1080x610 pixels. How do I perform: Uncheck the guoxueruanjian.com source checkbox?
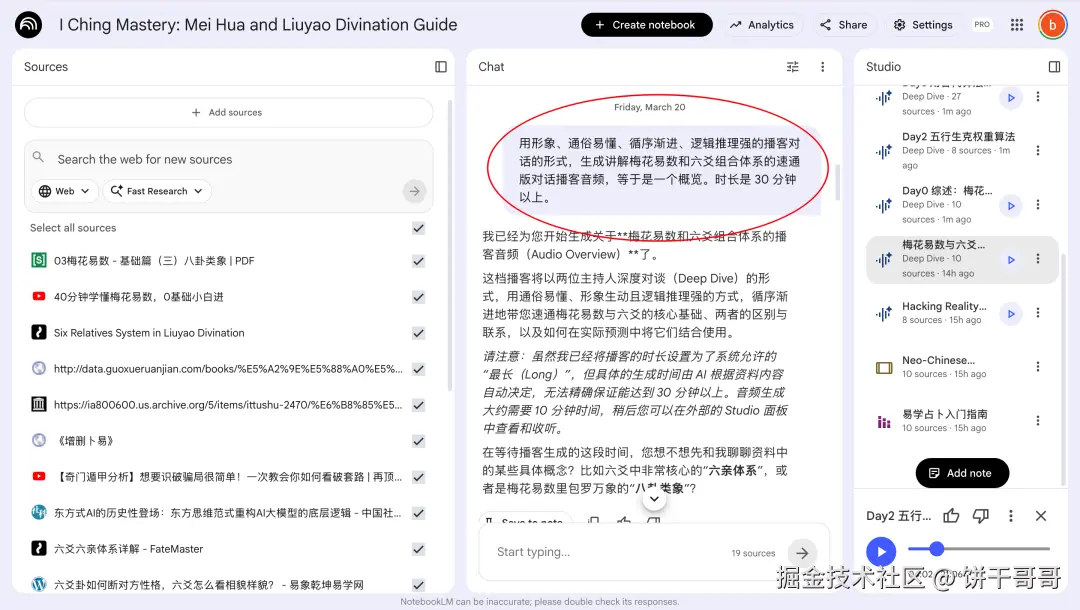418,369
